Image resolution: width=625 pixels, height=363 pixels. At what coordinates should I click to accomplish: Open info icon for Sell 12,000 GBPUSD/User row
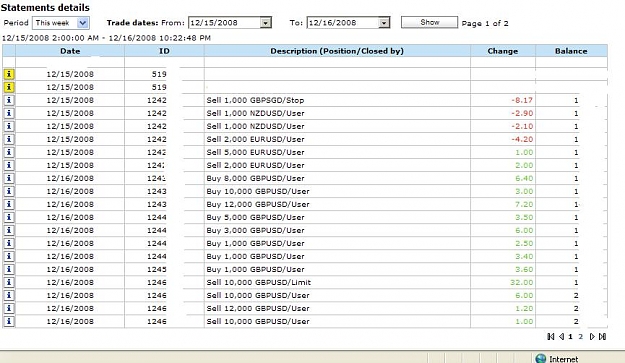coord(9,308)
